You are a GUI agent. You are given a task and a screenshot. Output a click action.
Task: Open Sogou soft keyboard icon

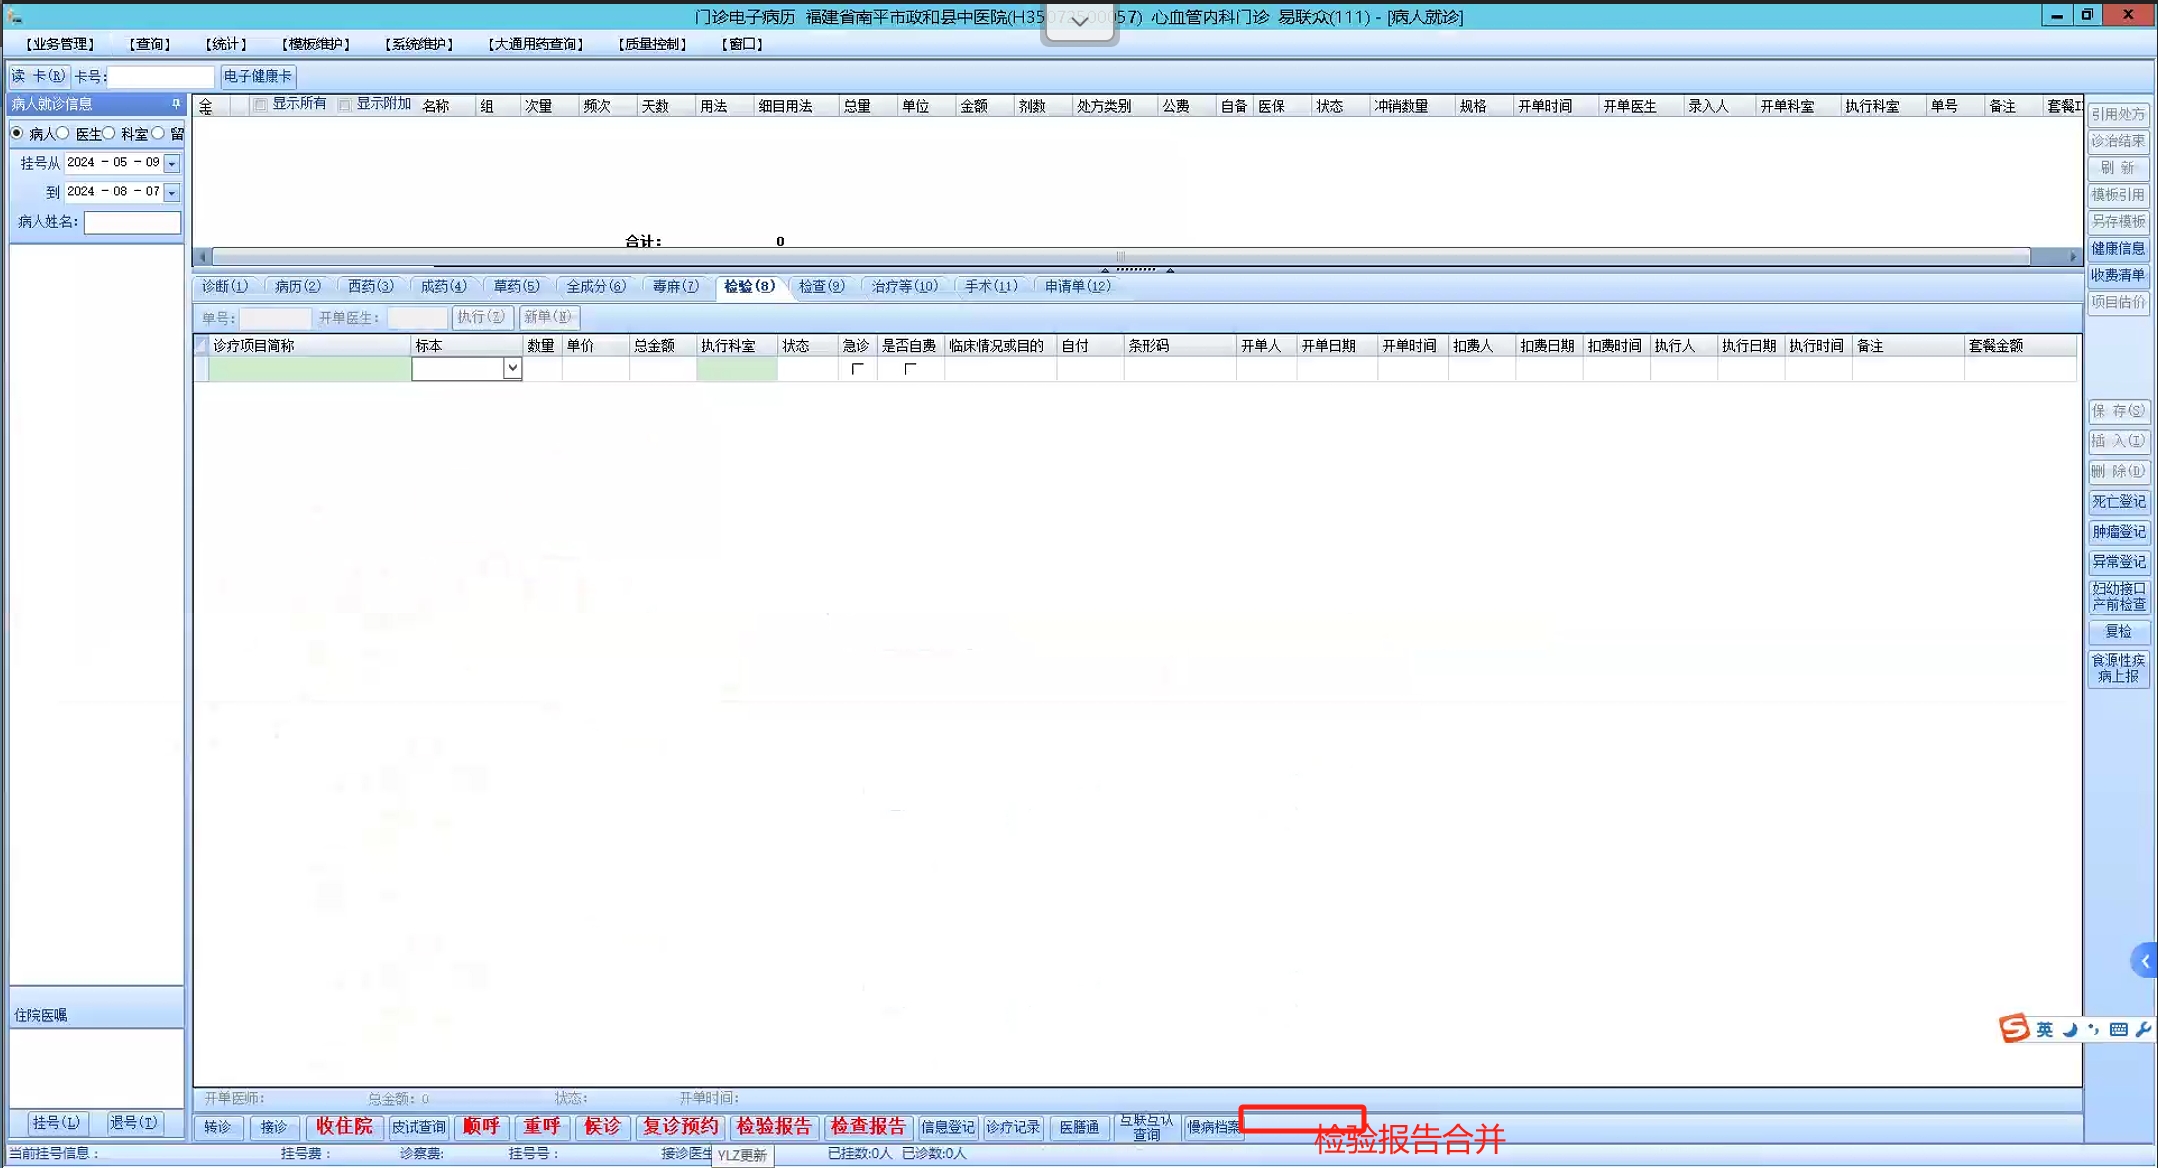[2118, 1029]
